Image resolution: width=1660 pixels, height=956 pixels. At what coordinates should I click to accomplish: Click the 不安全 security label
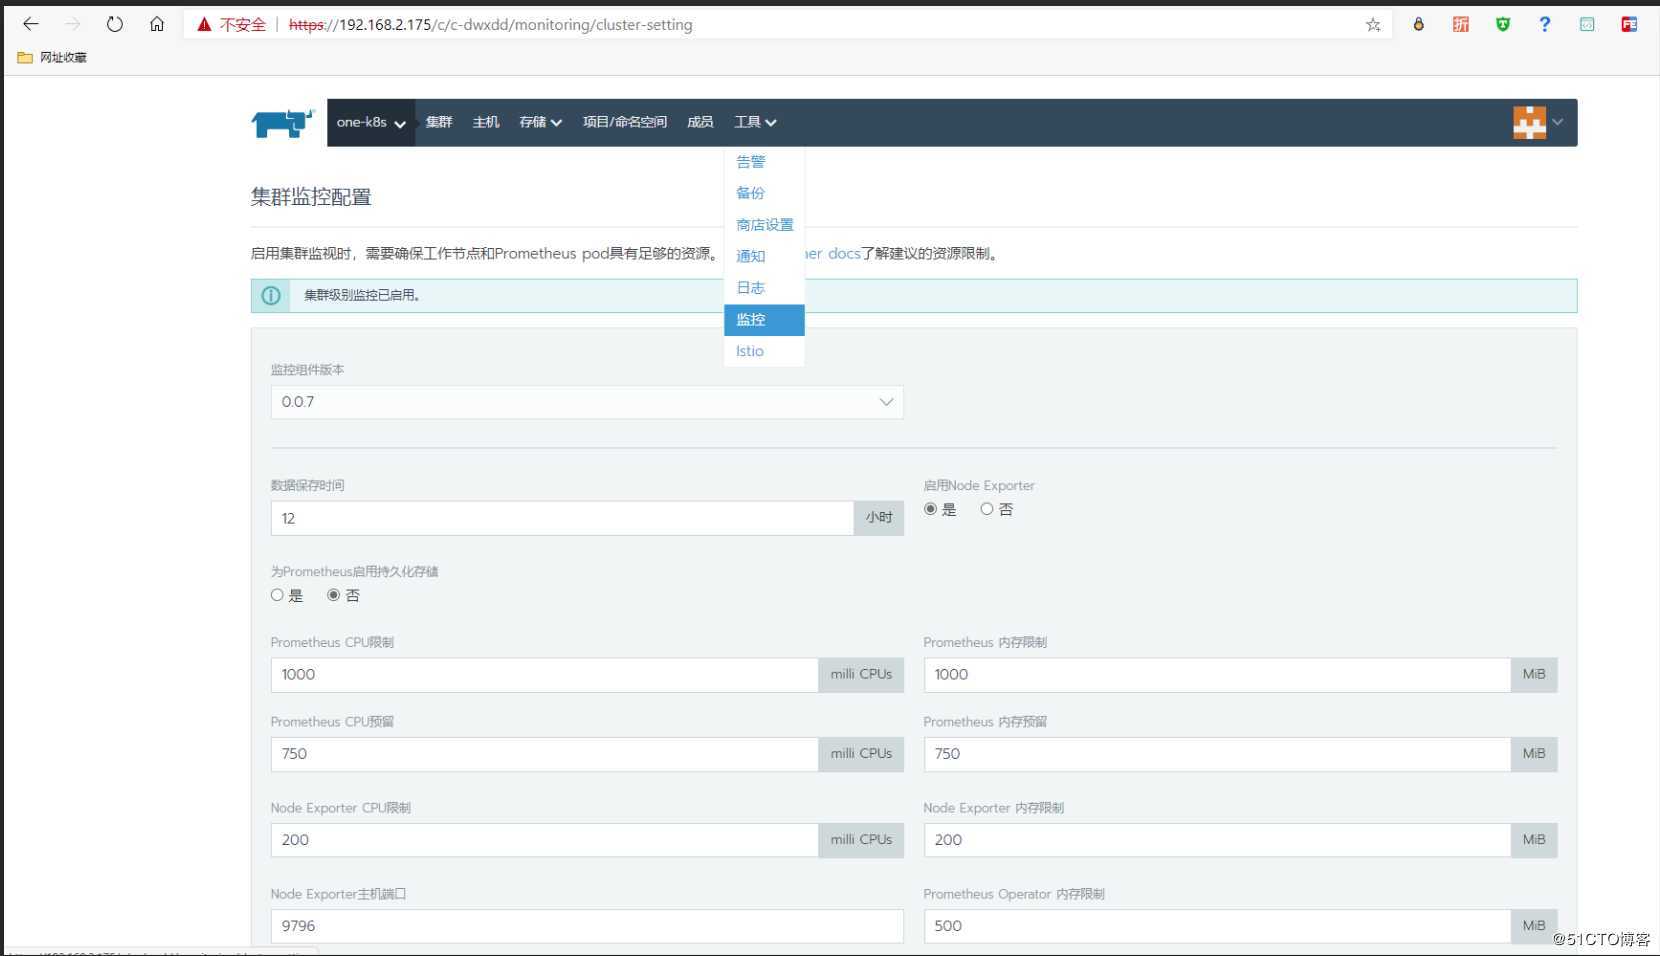(243, 24)
